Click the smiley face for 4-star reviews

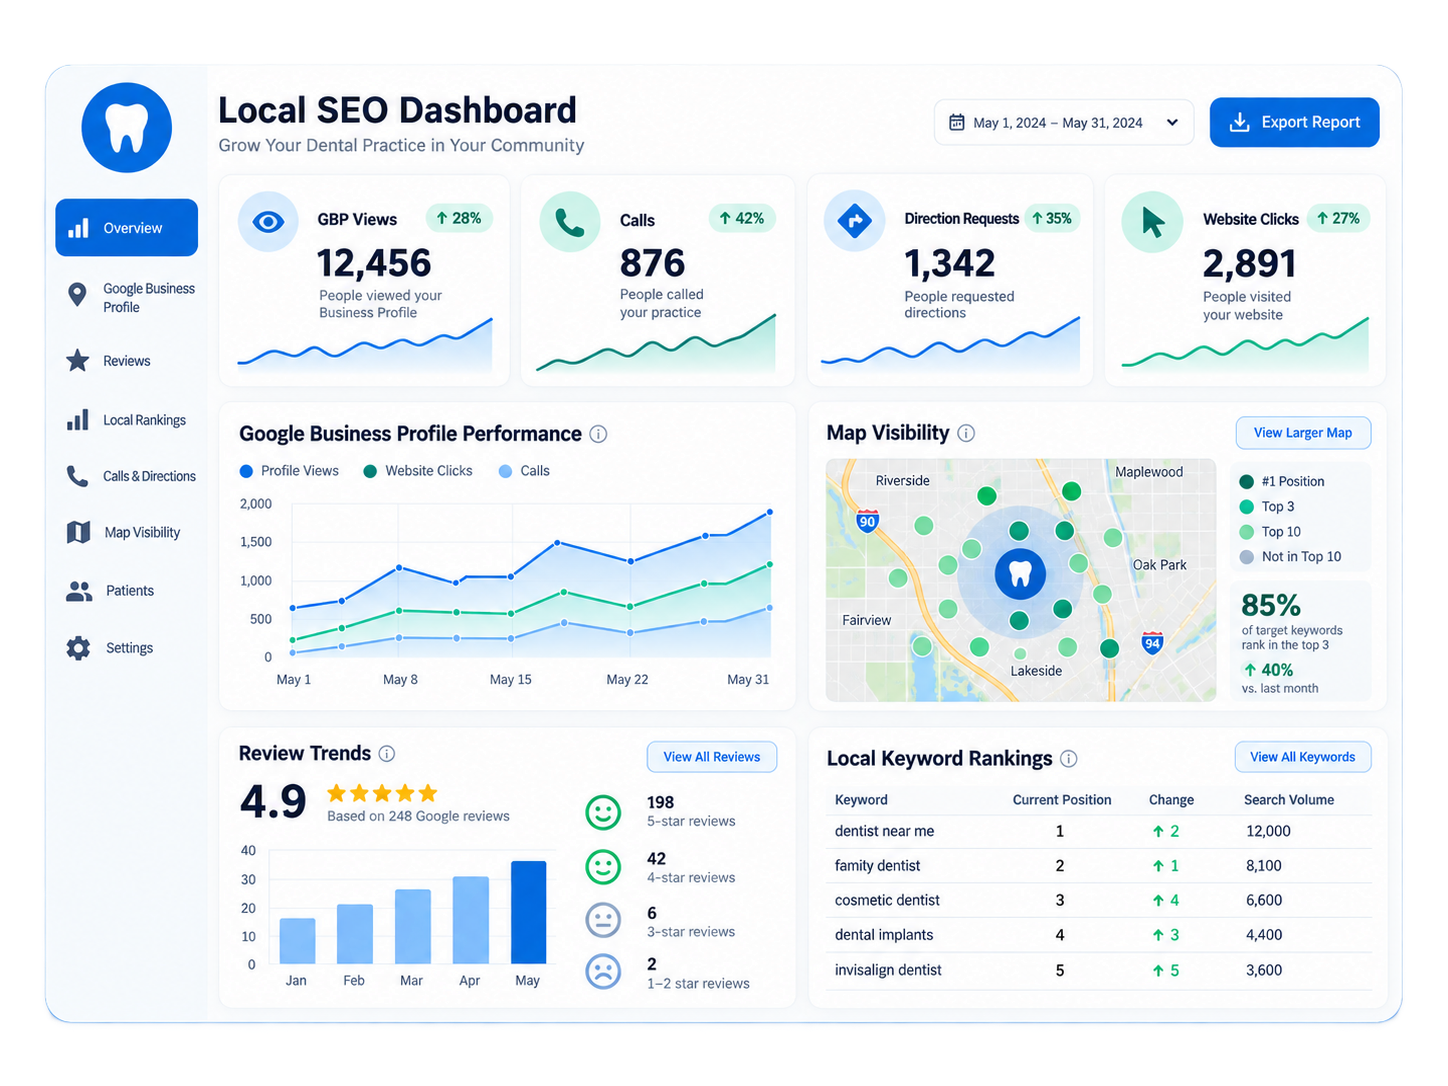[603, 866]
